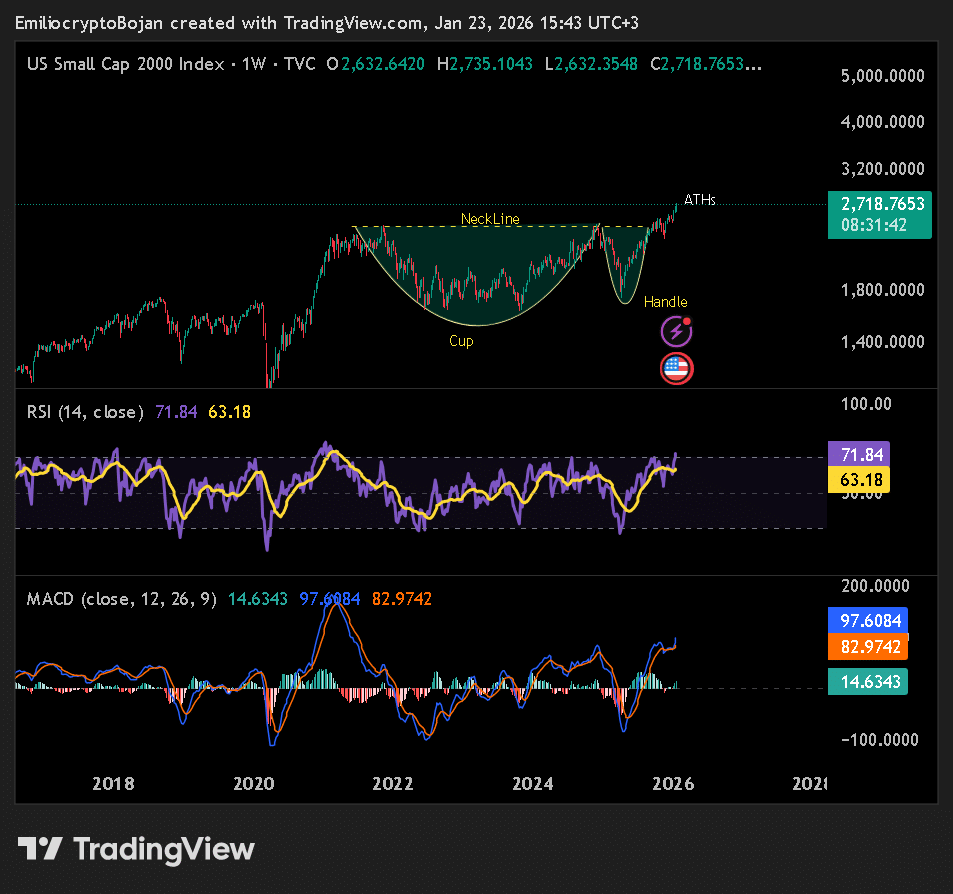Click the green last price label 2,718.7653
The width and height of the screenshot is (953, 894).
[879, 206]
